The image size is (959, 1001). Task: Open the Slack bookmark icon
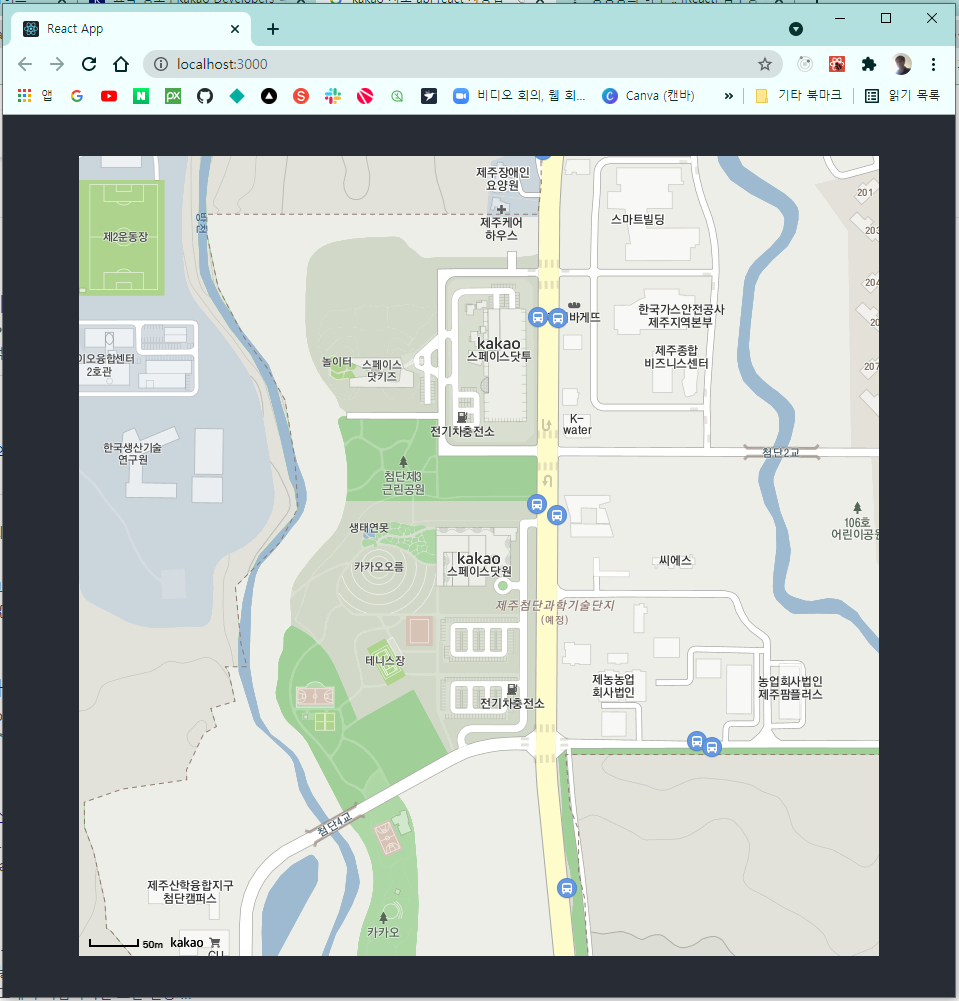pyautogui.click(x=333, y=96)
